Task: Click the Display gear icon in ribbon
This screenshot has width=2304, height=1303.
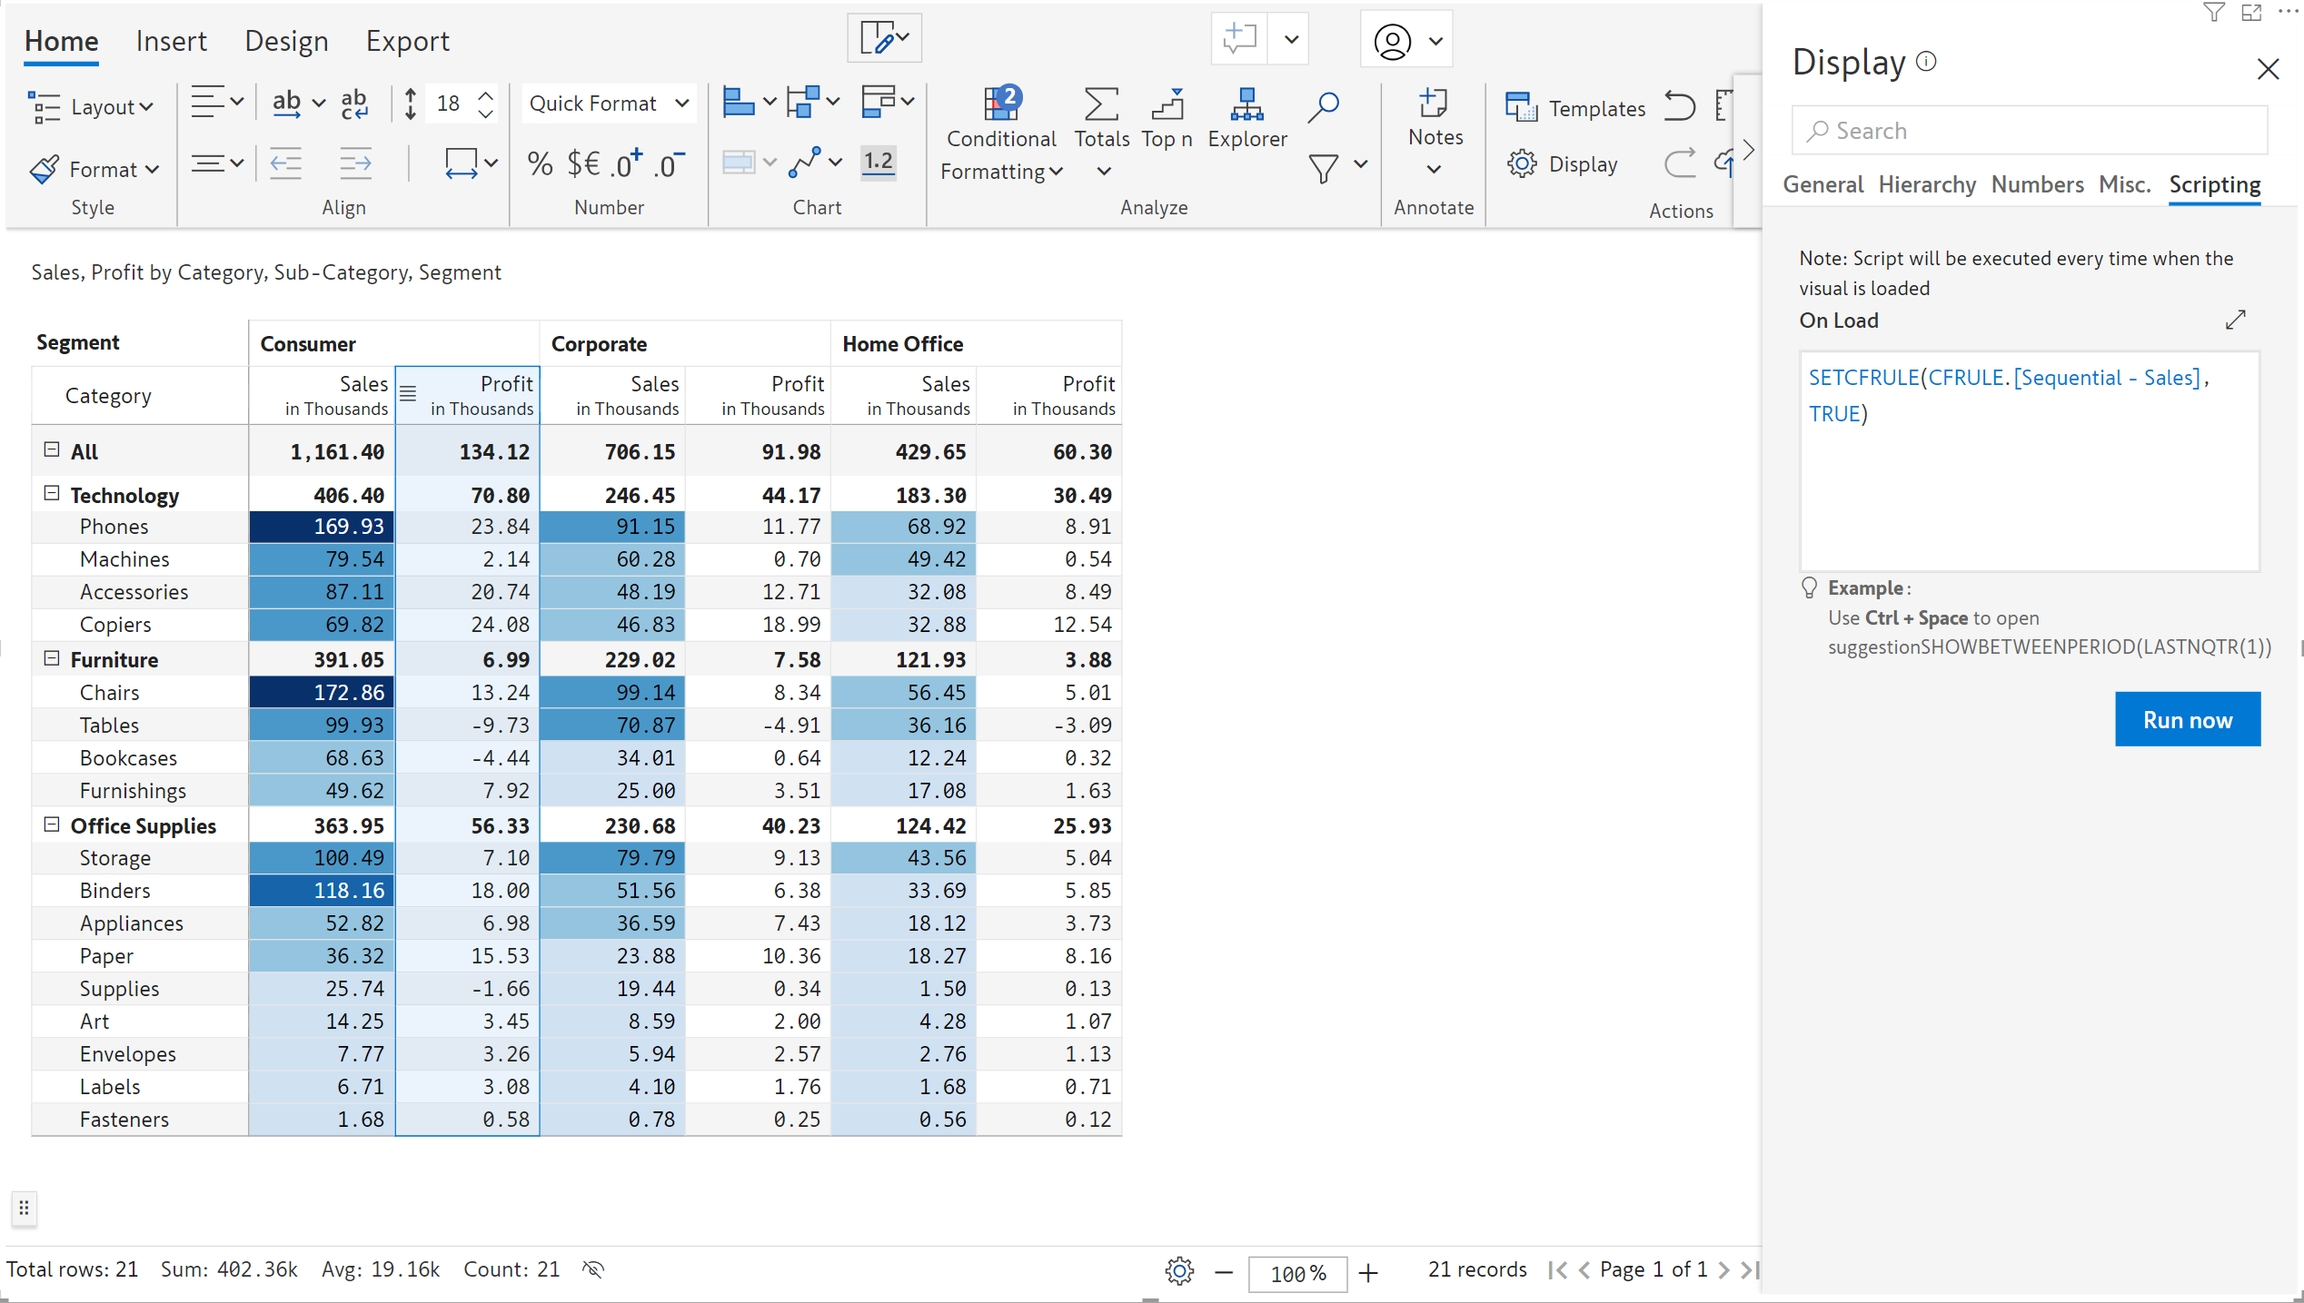Action: click(1521, 164)
